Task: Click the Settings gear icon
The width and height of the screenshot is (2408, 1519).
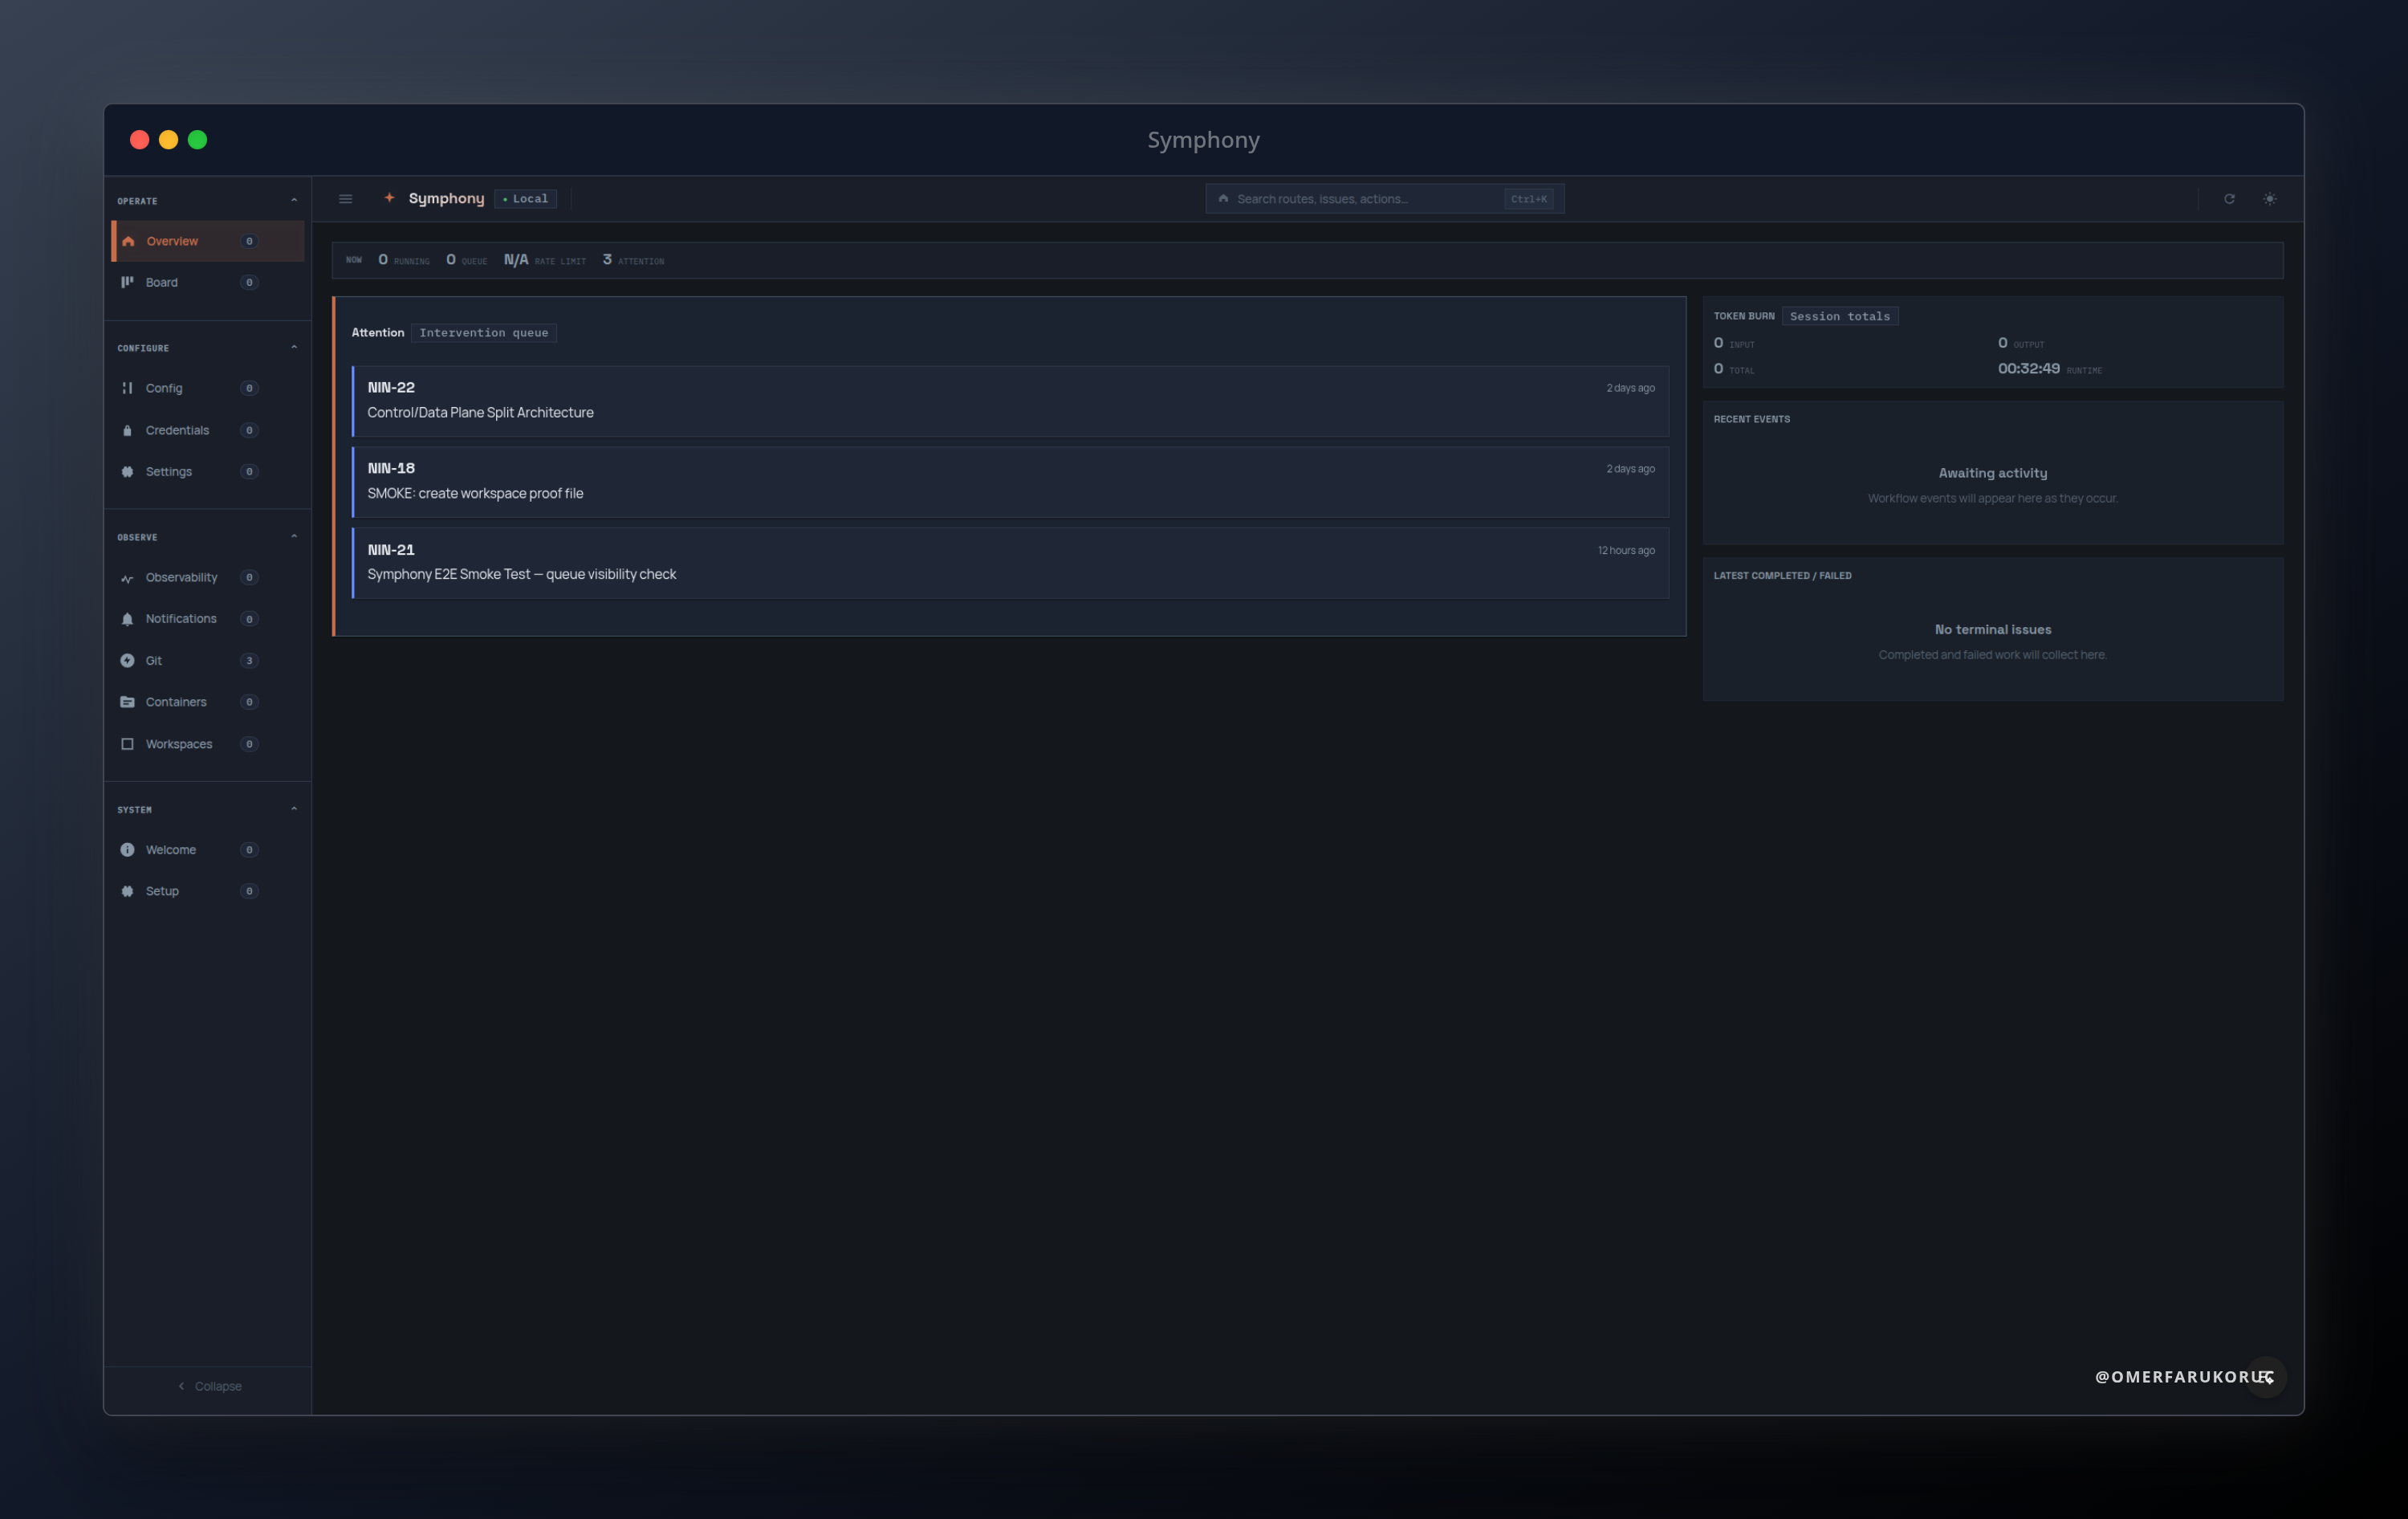Action: 127,471
